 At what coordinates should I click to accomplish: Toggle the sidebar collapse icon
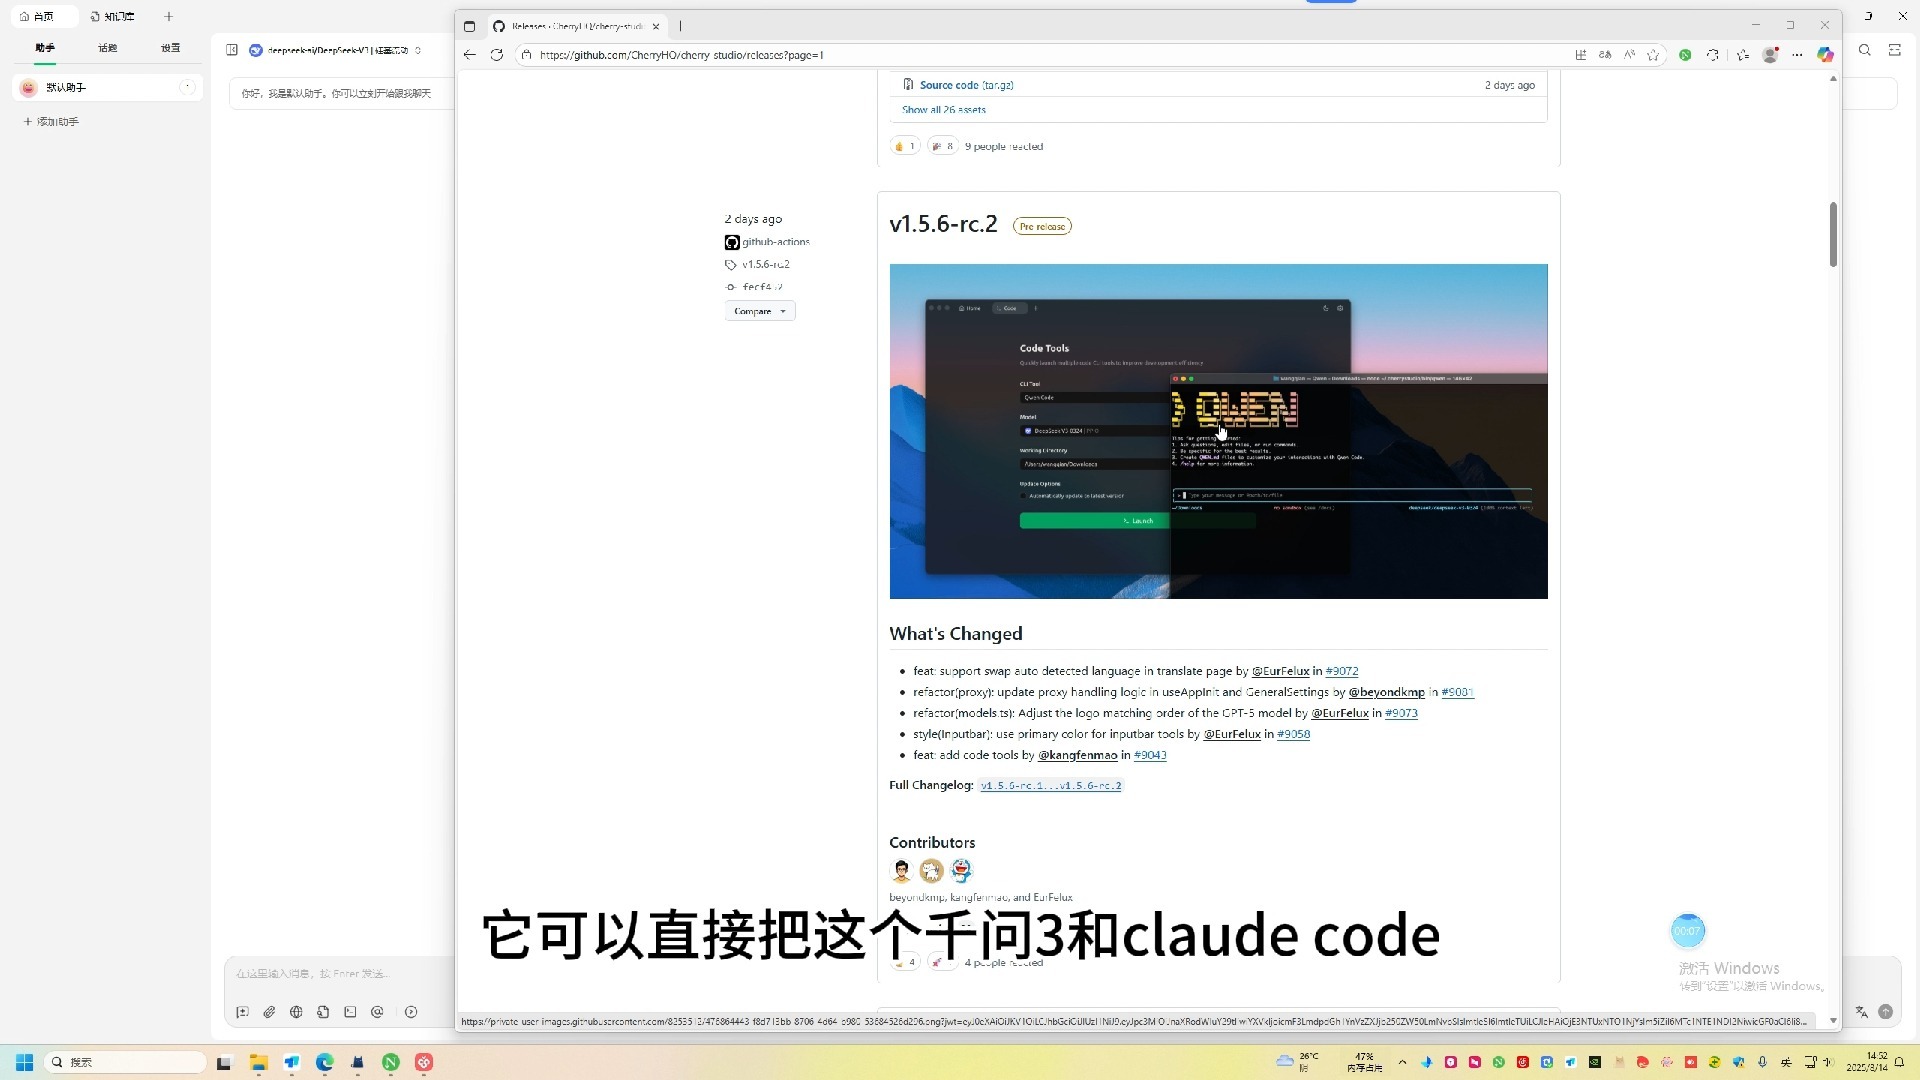coord(232,50)
